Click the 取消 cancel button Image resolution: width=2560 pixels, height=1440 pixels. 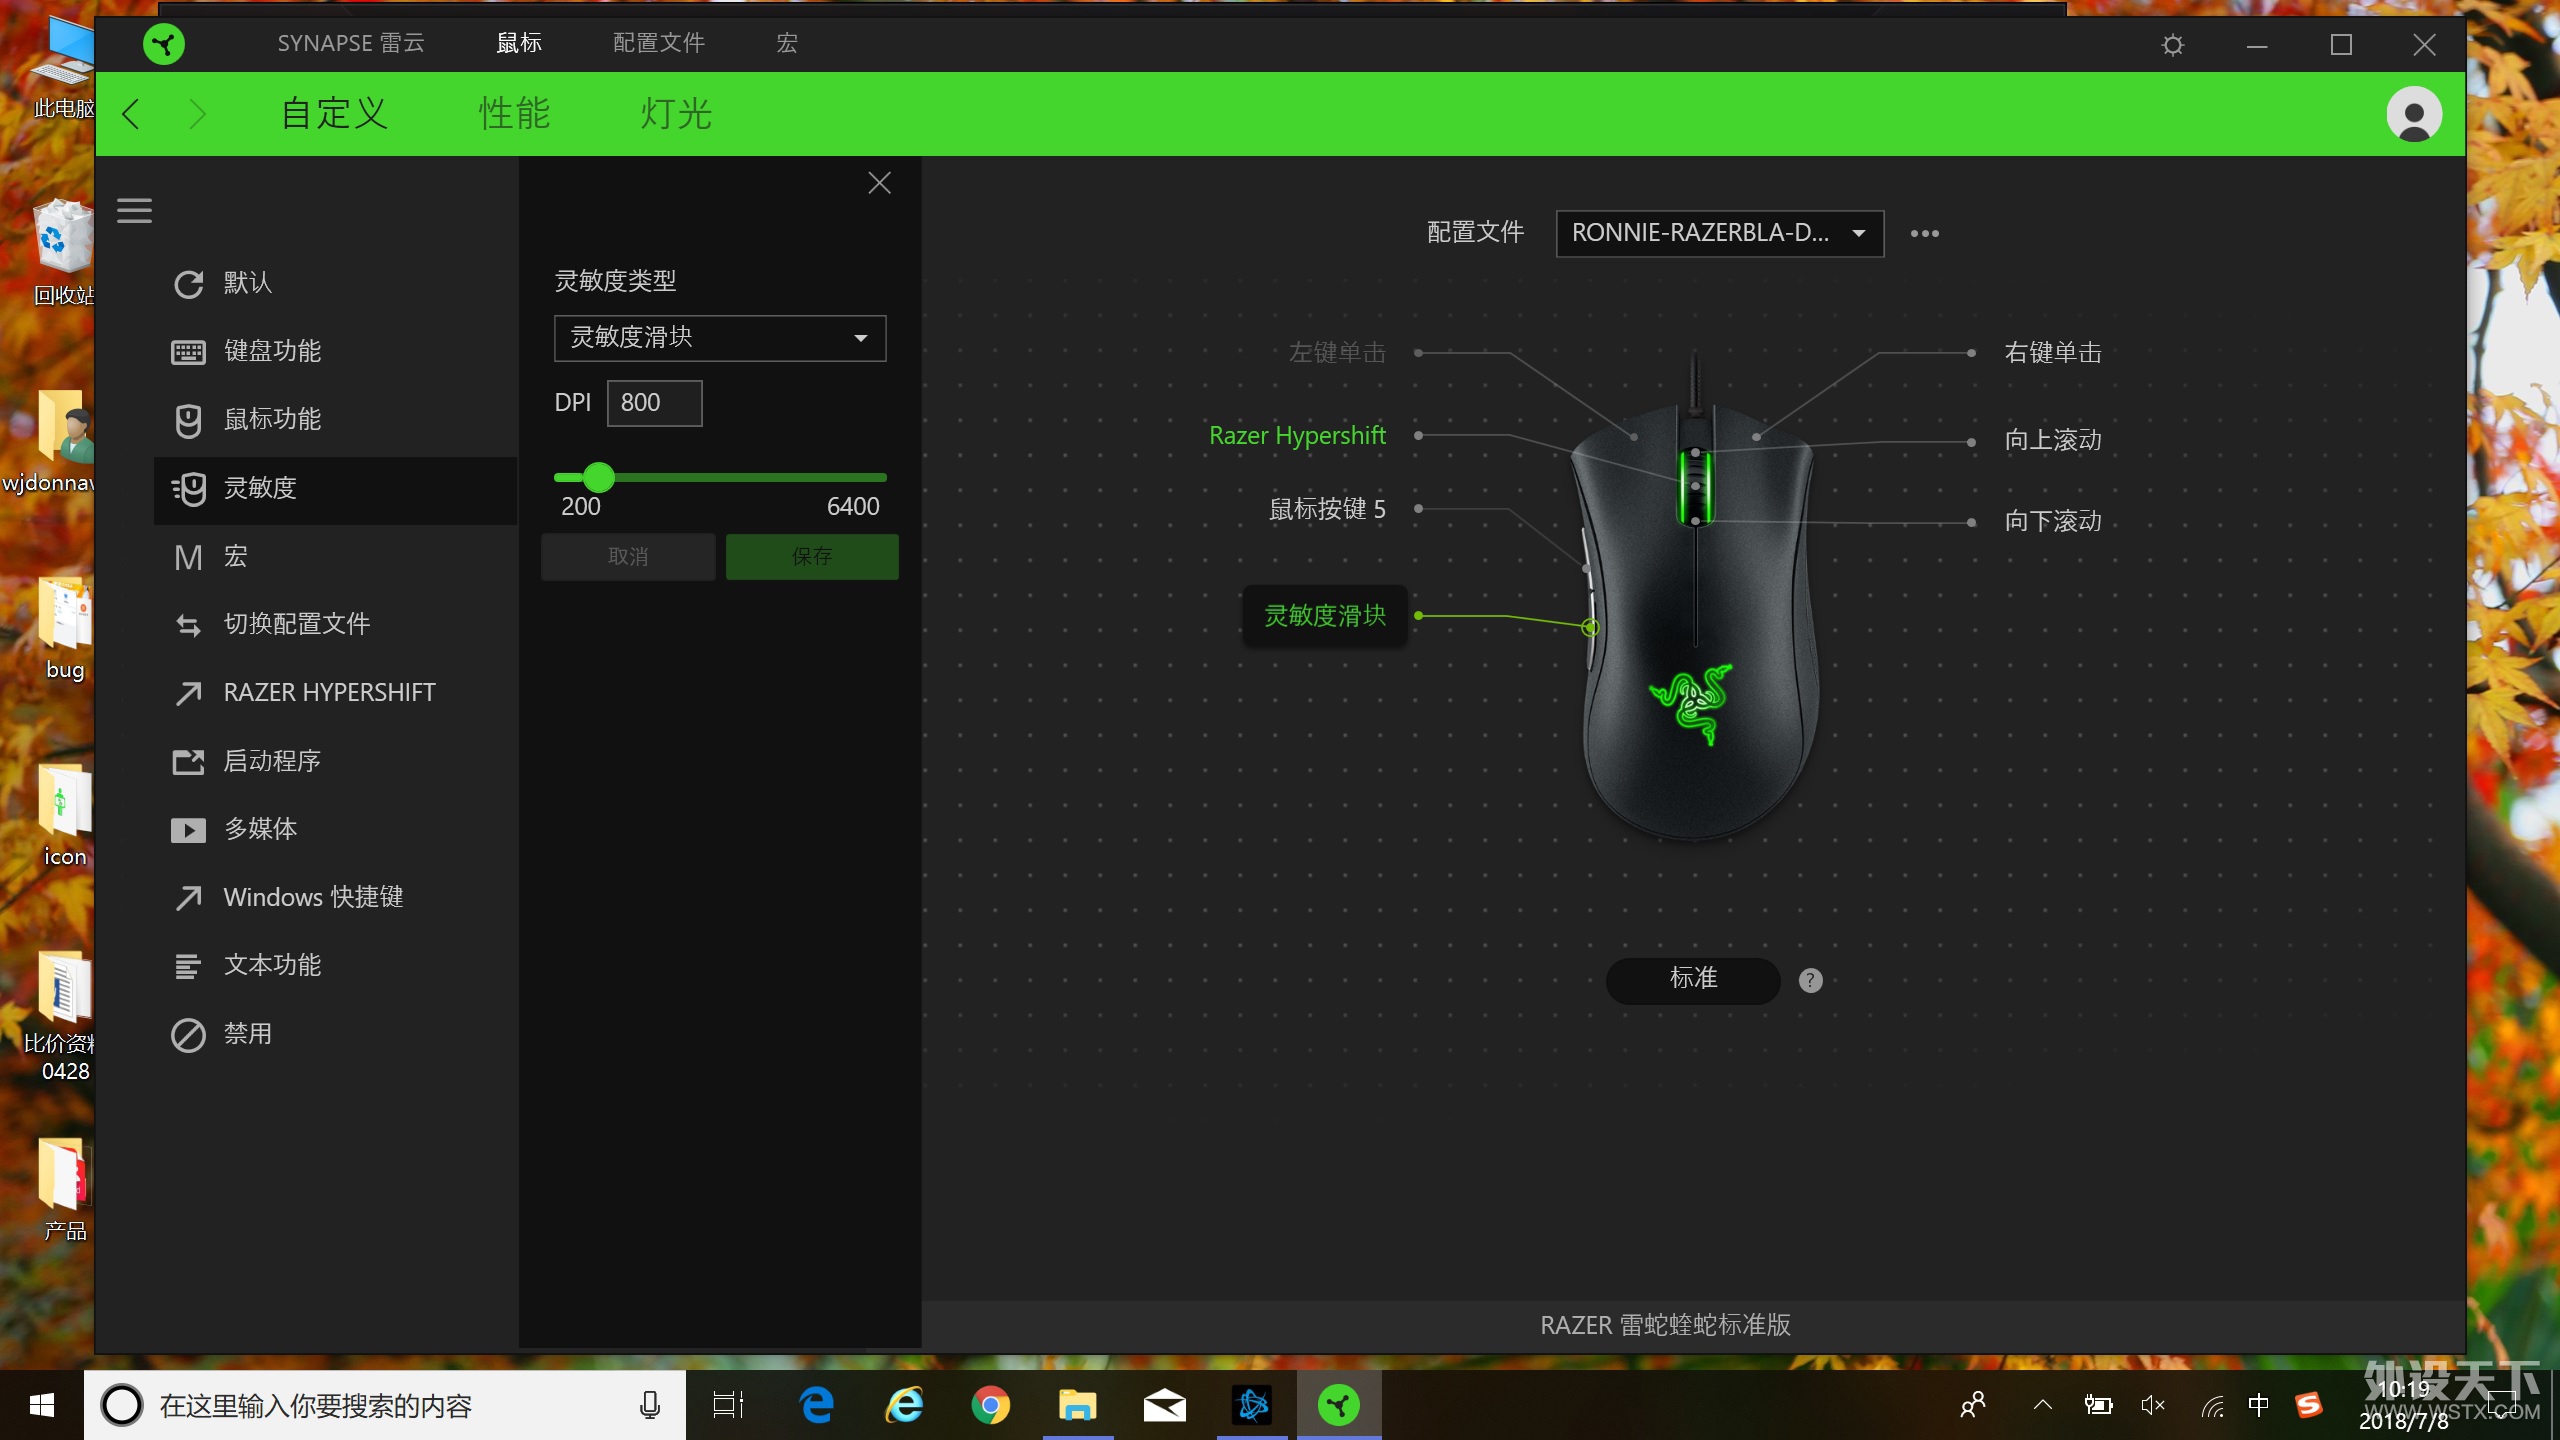tap(628, 557)
